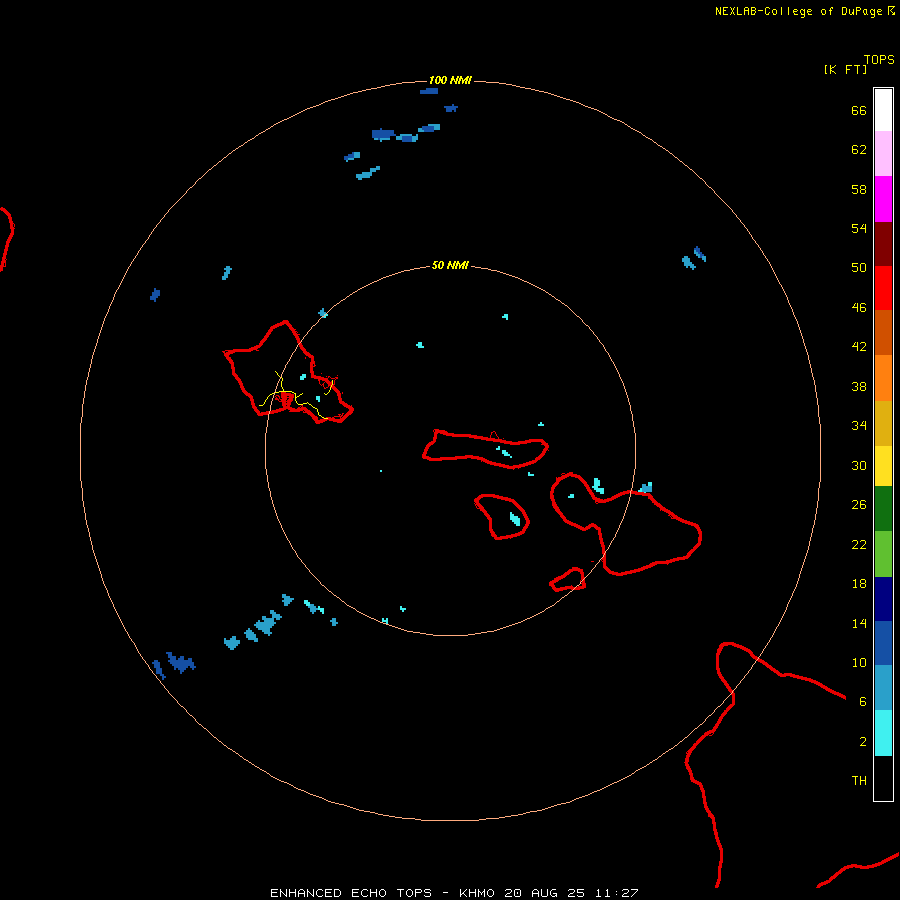Click the 66 value on the scale
This screenshot has width=900, height=900.
point(859,110)
